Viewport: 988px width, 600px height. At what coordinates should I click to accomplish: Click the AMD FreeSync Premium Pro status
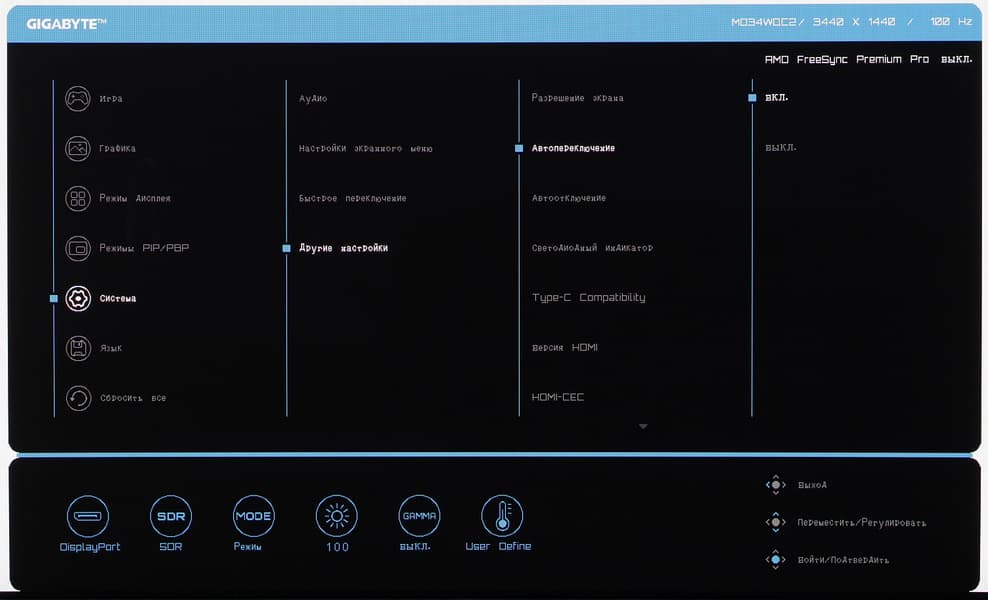click(x=868, y=59)
